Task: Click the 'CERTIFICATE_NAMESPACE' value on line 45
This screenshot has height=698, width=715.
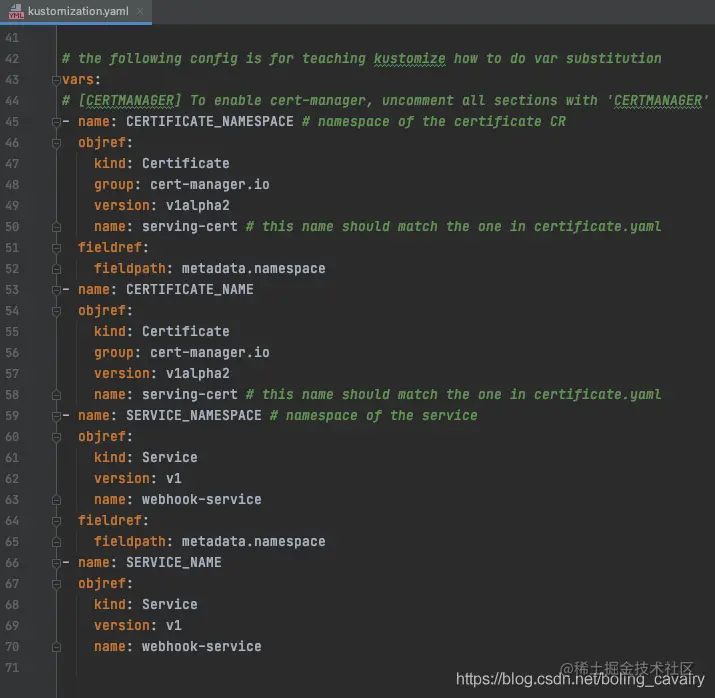Action: coord(210,122)
